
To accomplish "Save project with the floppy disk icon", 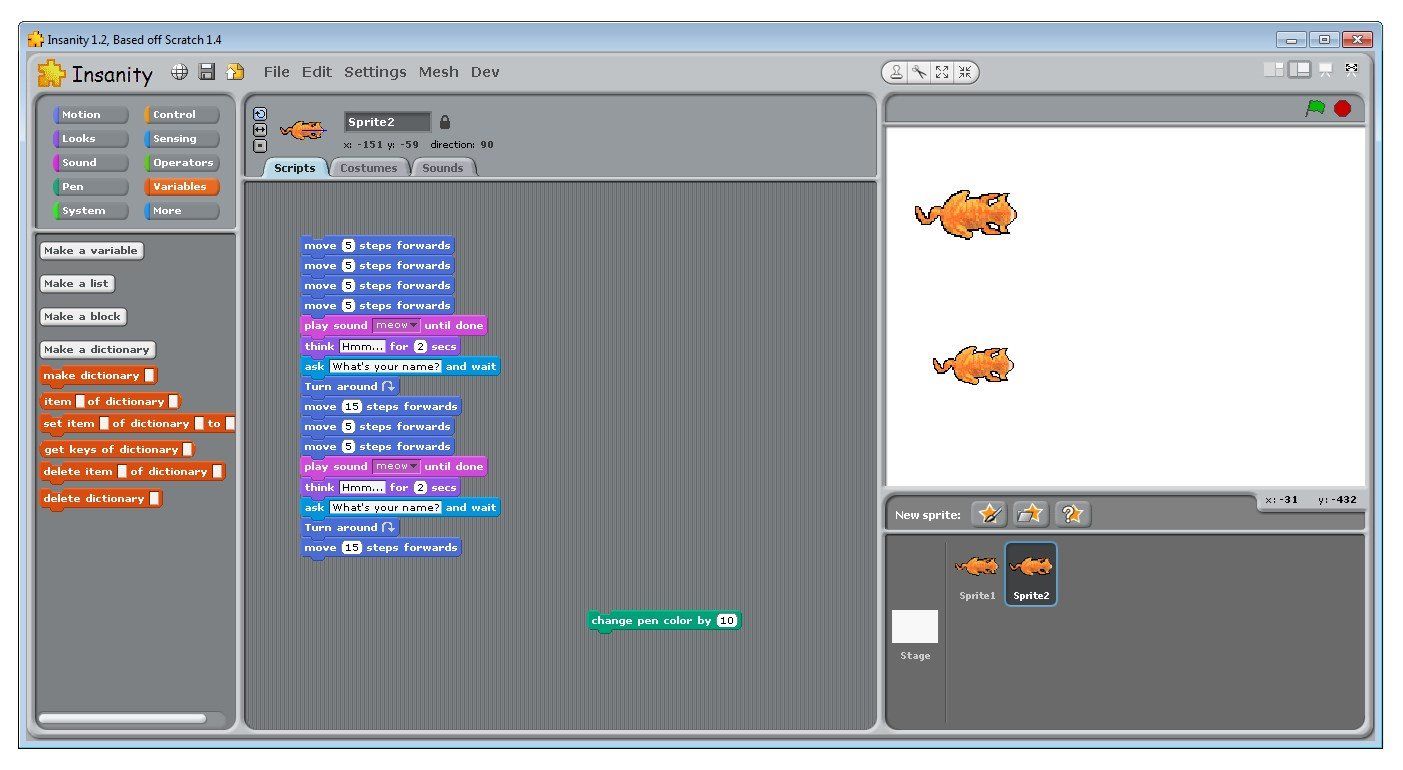I will [x=207, y=72].
